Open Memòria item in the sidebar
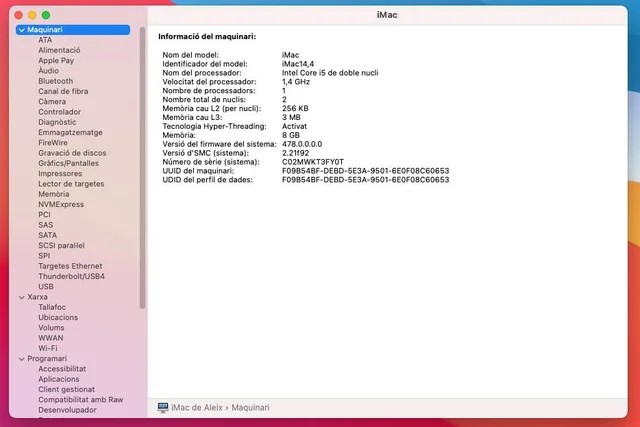Viewport: 640px width, 427px height. [x=54, y=194]
